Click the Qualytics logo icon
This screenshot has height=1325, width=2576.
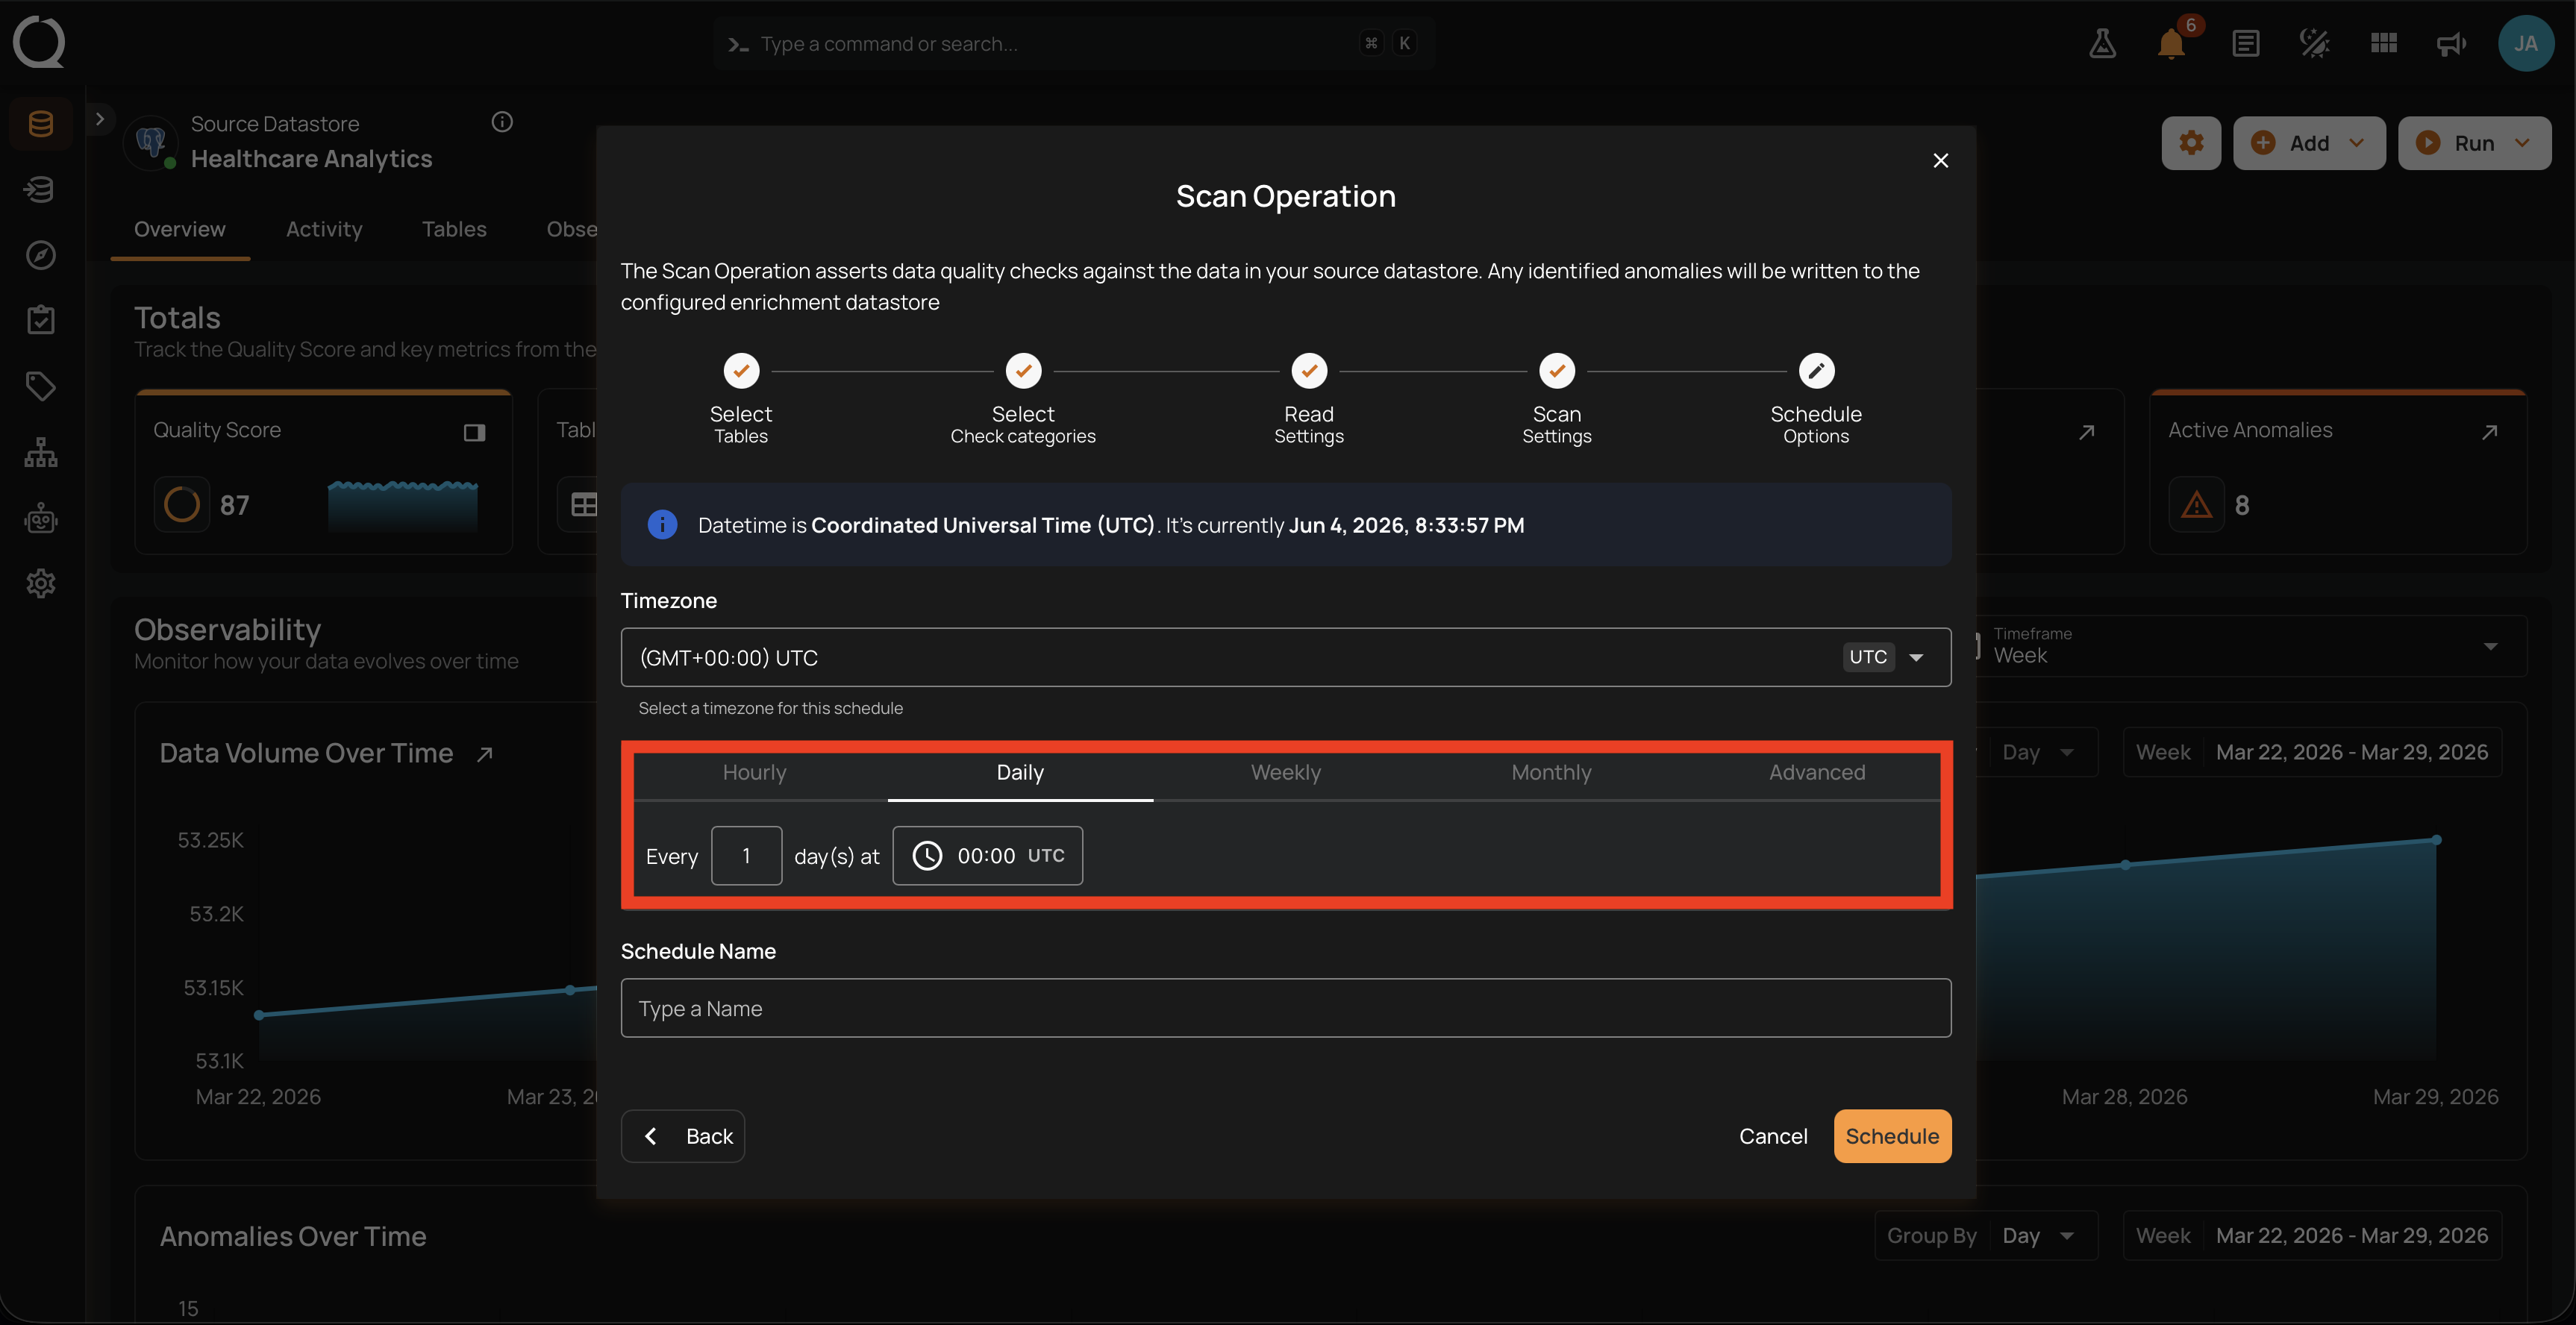(x=39, y=42)
